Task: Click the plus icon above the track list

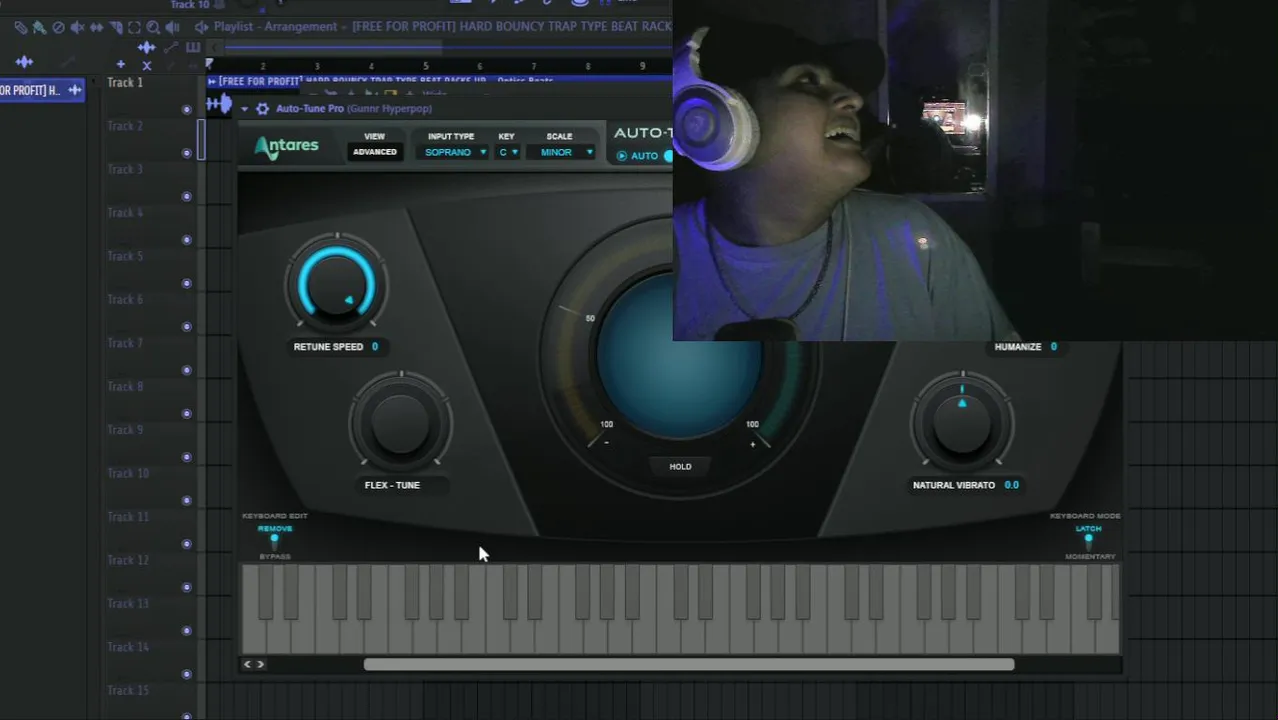Action: (121, 64)
